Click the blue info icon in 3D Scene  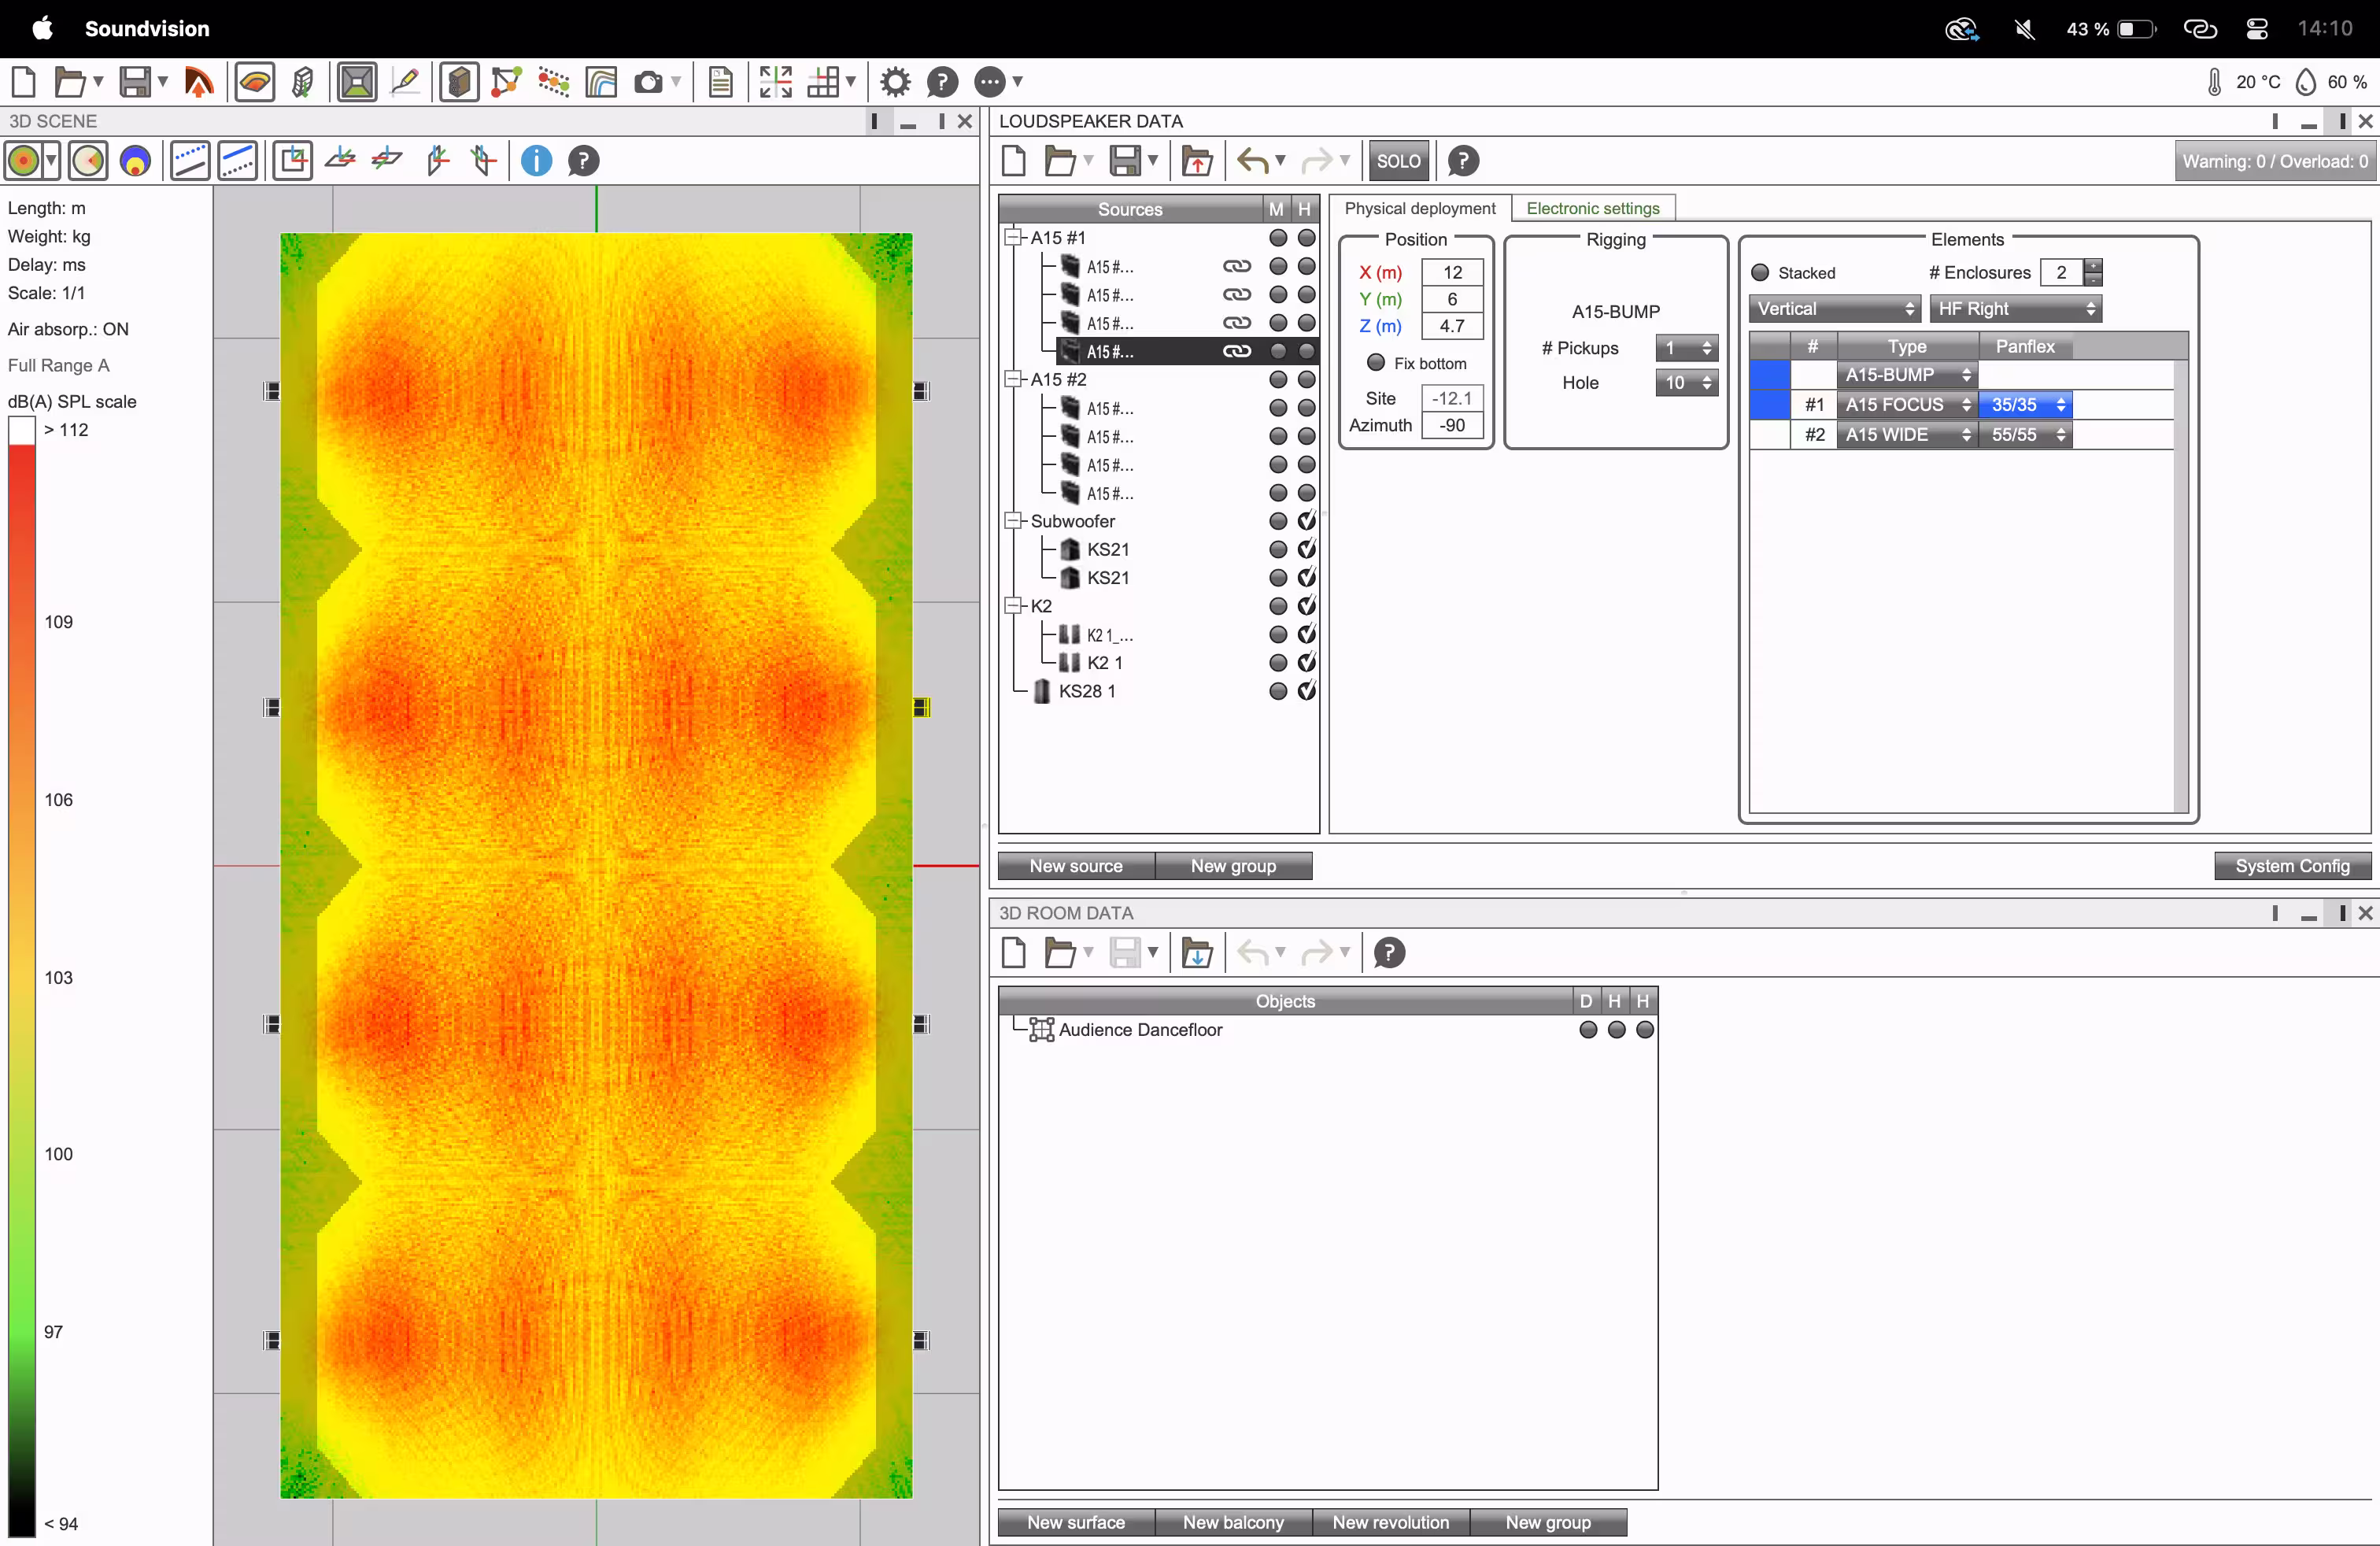[x=536, y=161]
